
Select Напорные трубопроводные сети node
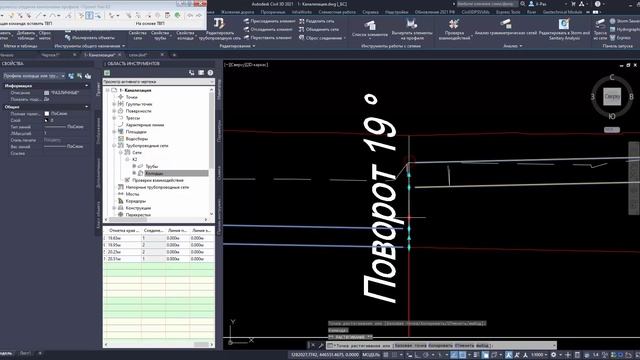coord(157,187)
